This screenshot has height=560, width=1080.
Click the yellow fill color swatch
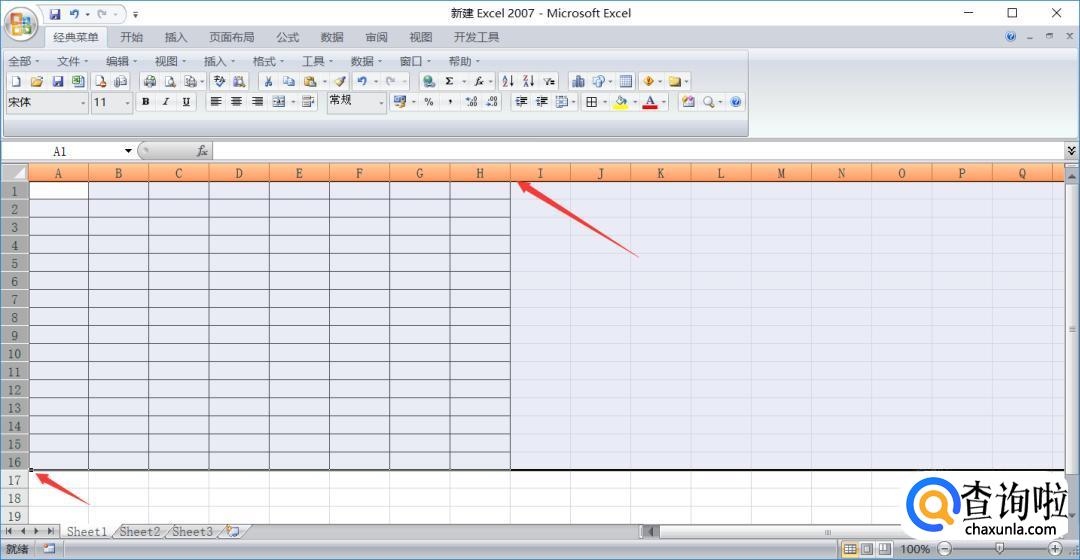click(x=621, y=102)
